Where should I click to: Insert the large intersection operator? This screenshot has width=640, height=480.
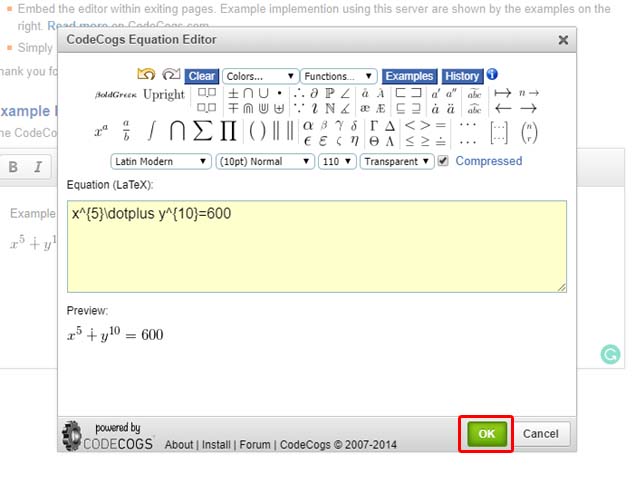tap(177, 131)
